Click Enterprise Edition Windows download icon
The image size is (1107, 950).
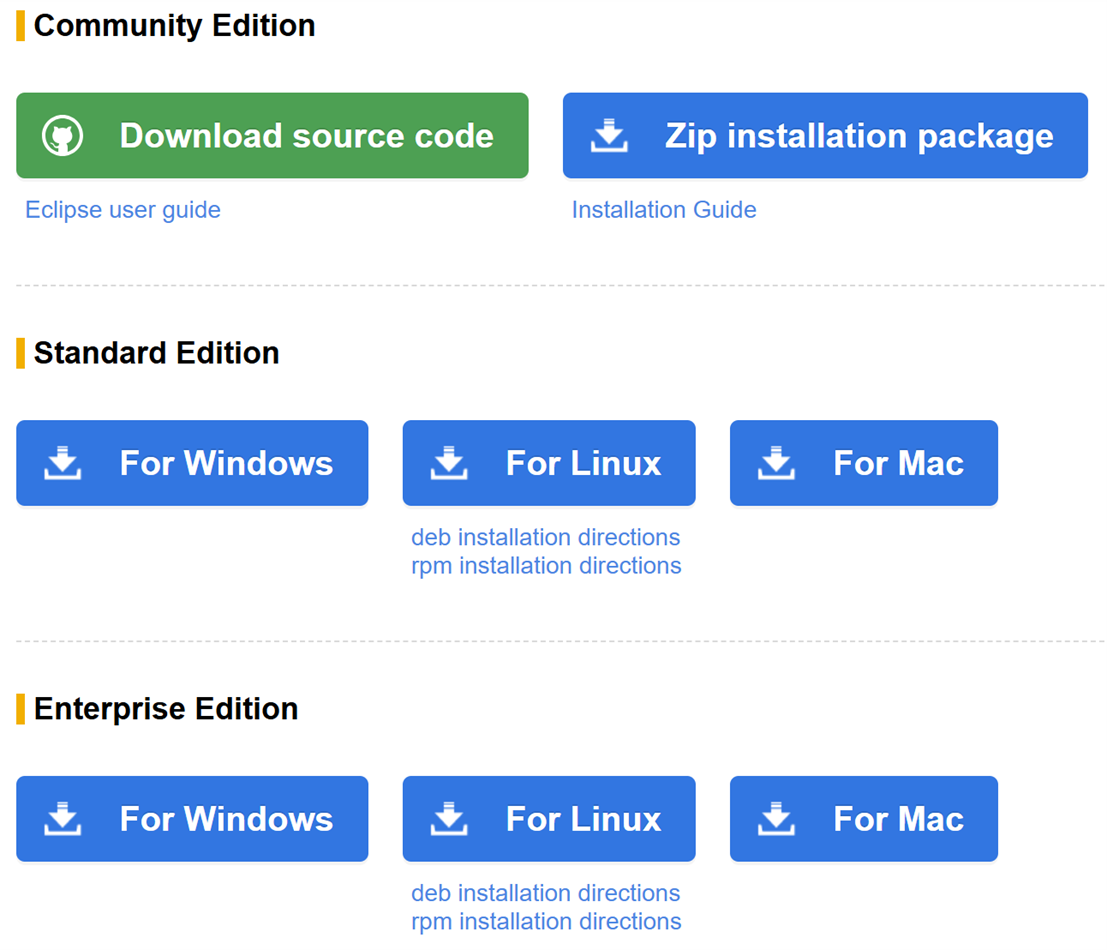[x=63, y=819]
